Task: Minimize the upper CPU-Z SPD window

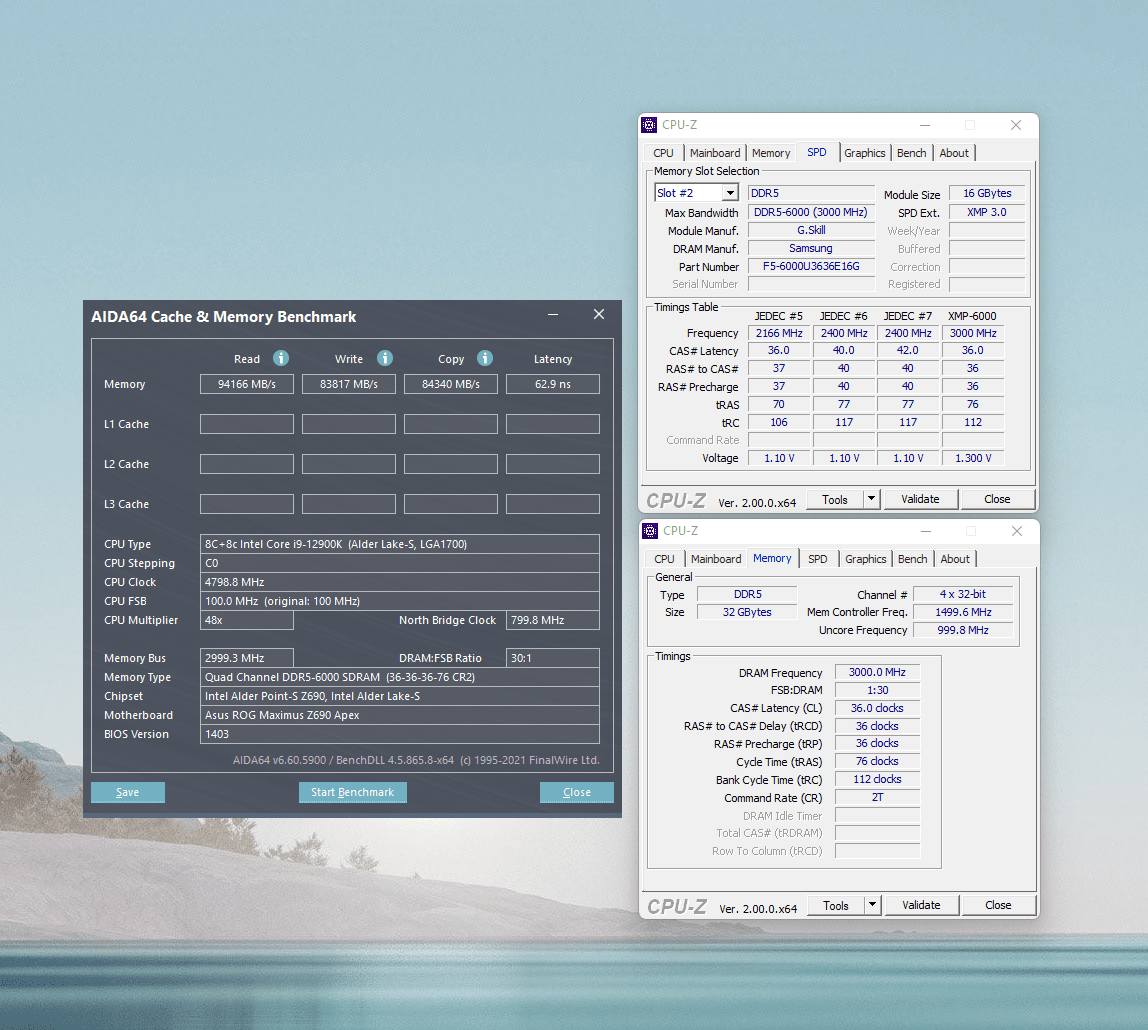Action: coord(925,125)
